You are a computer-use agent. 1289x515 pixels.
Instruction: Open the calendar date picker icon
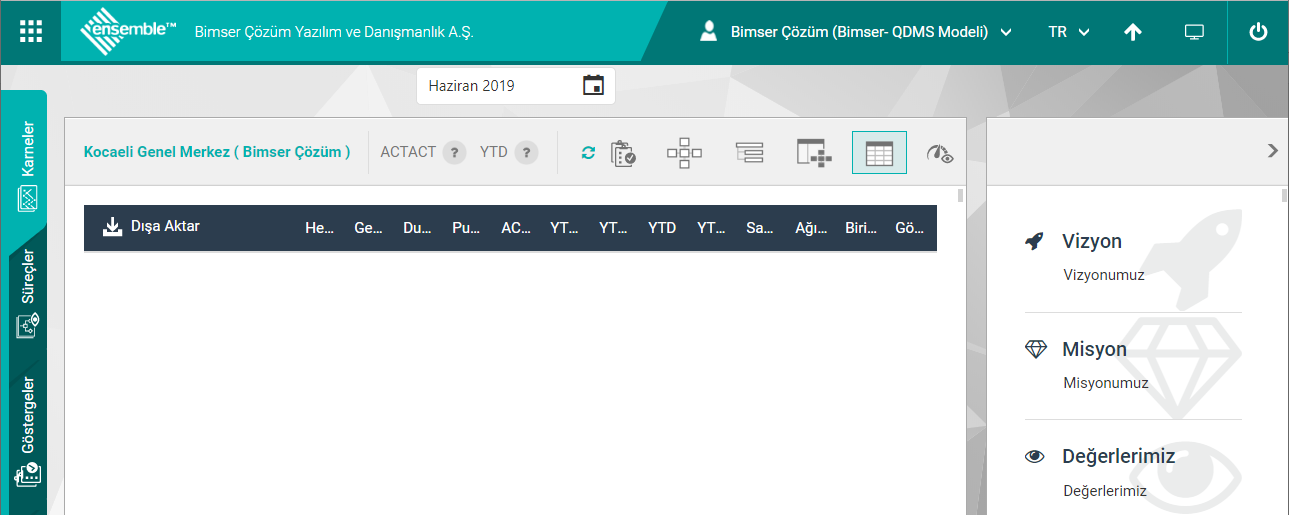(x=593, y=85)
